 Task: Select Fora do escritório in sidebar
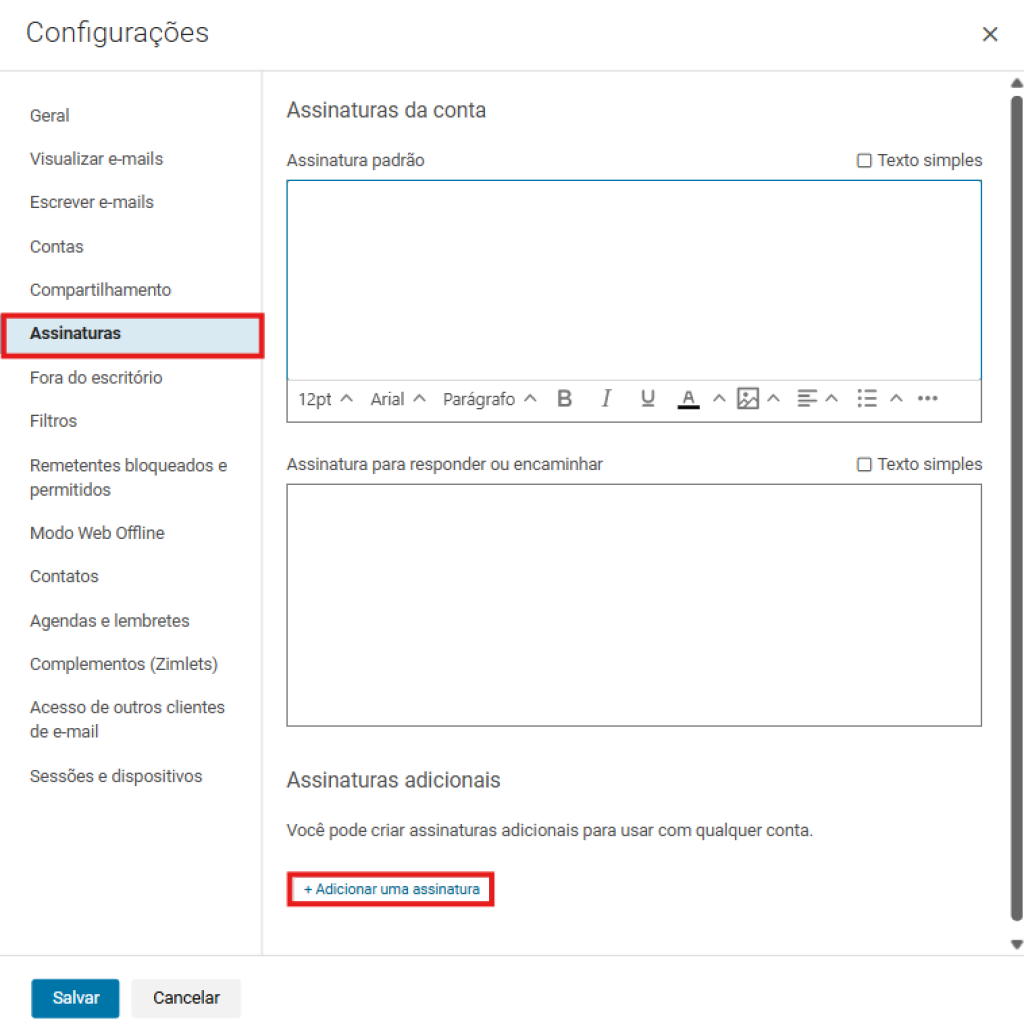click(96, 378)
